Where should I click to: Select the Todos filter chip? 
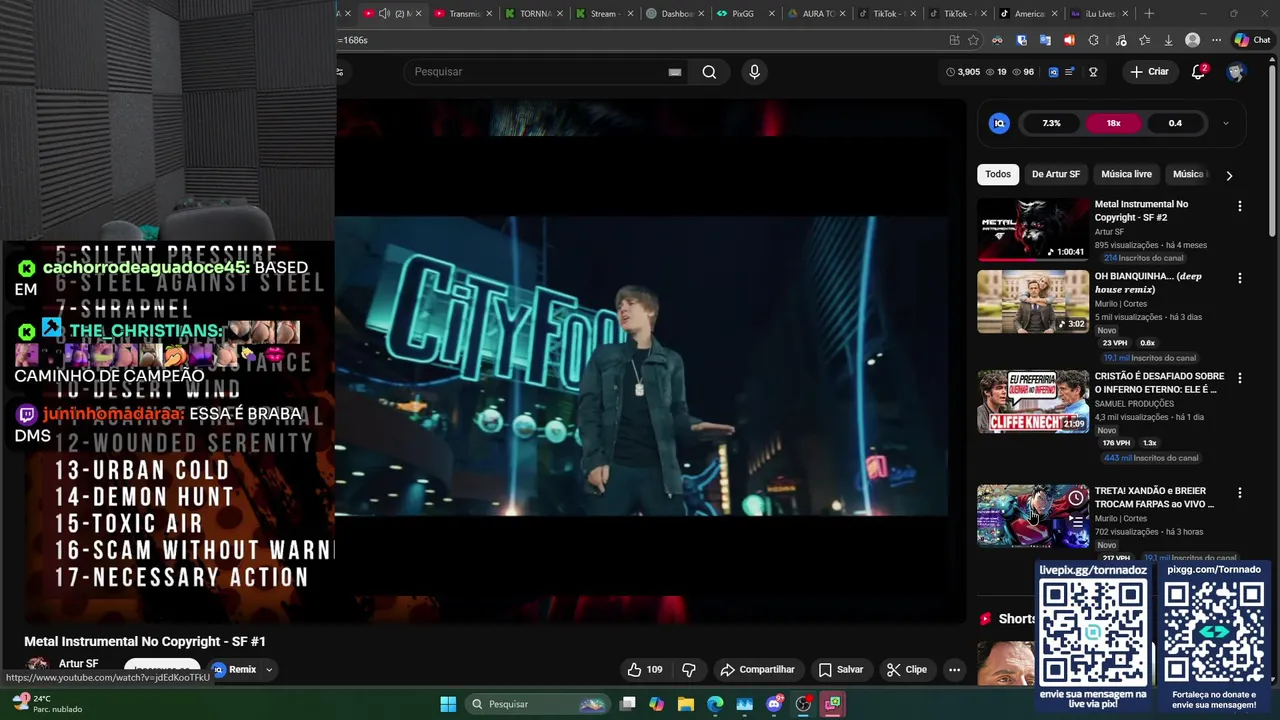pyautogui.click(x=998, y=174)
